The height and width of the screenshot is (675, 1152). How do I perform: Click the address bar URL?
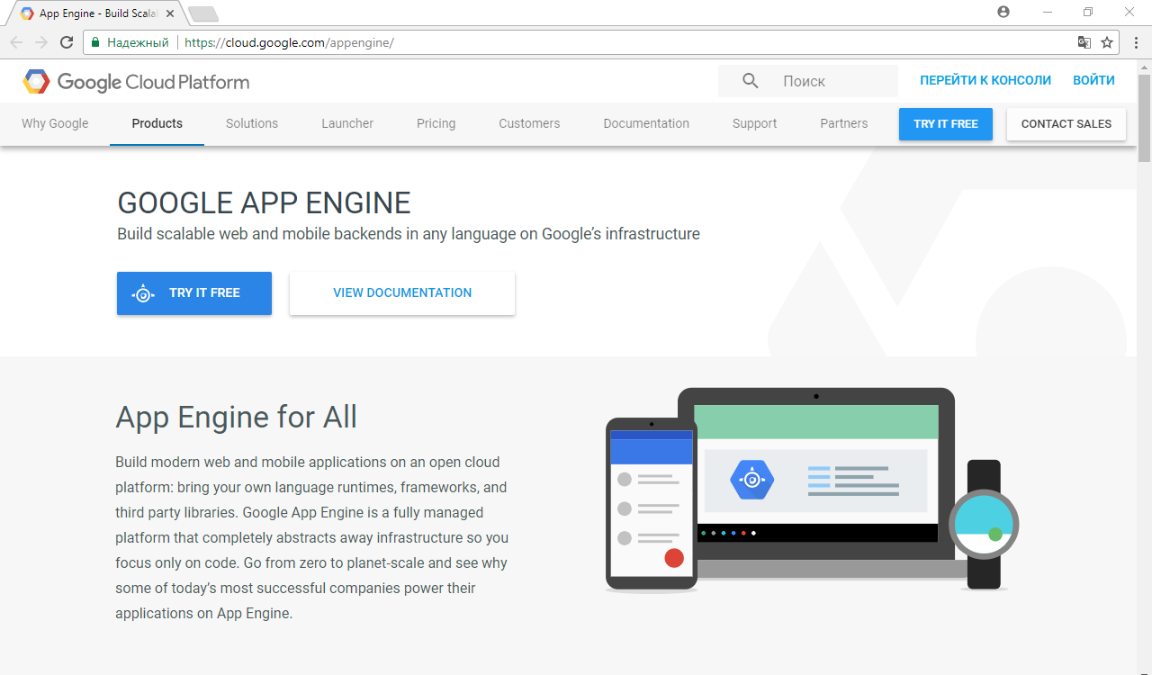[x=289, y=43]
